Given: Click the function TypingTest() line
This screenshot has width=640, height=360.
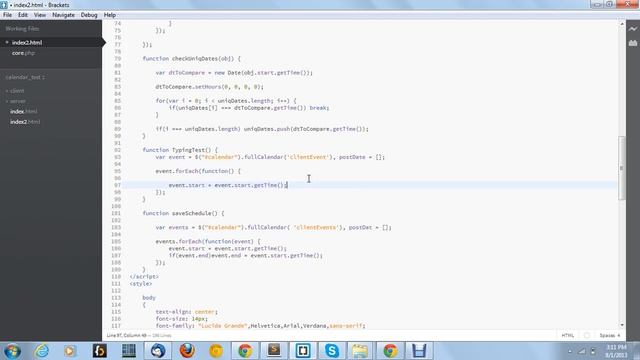Looking at the screenshot, I should tap(180, 150).
